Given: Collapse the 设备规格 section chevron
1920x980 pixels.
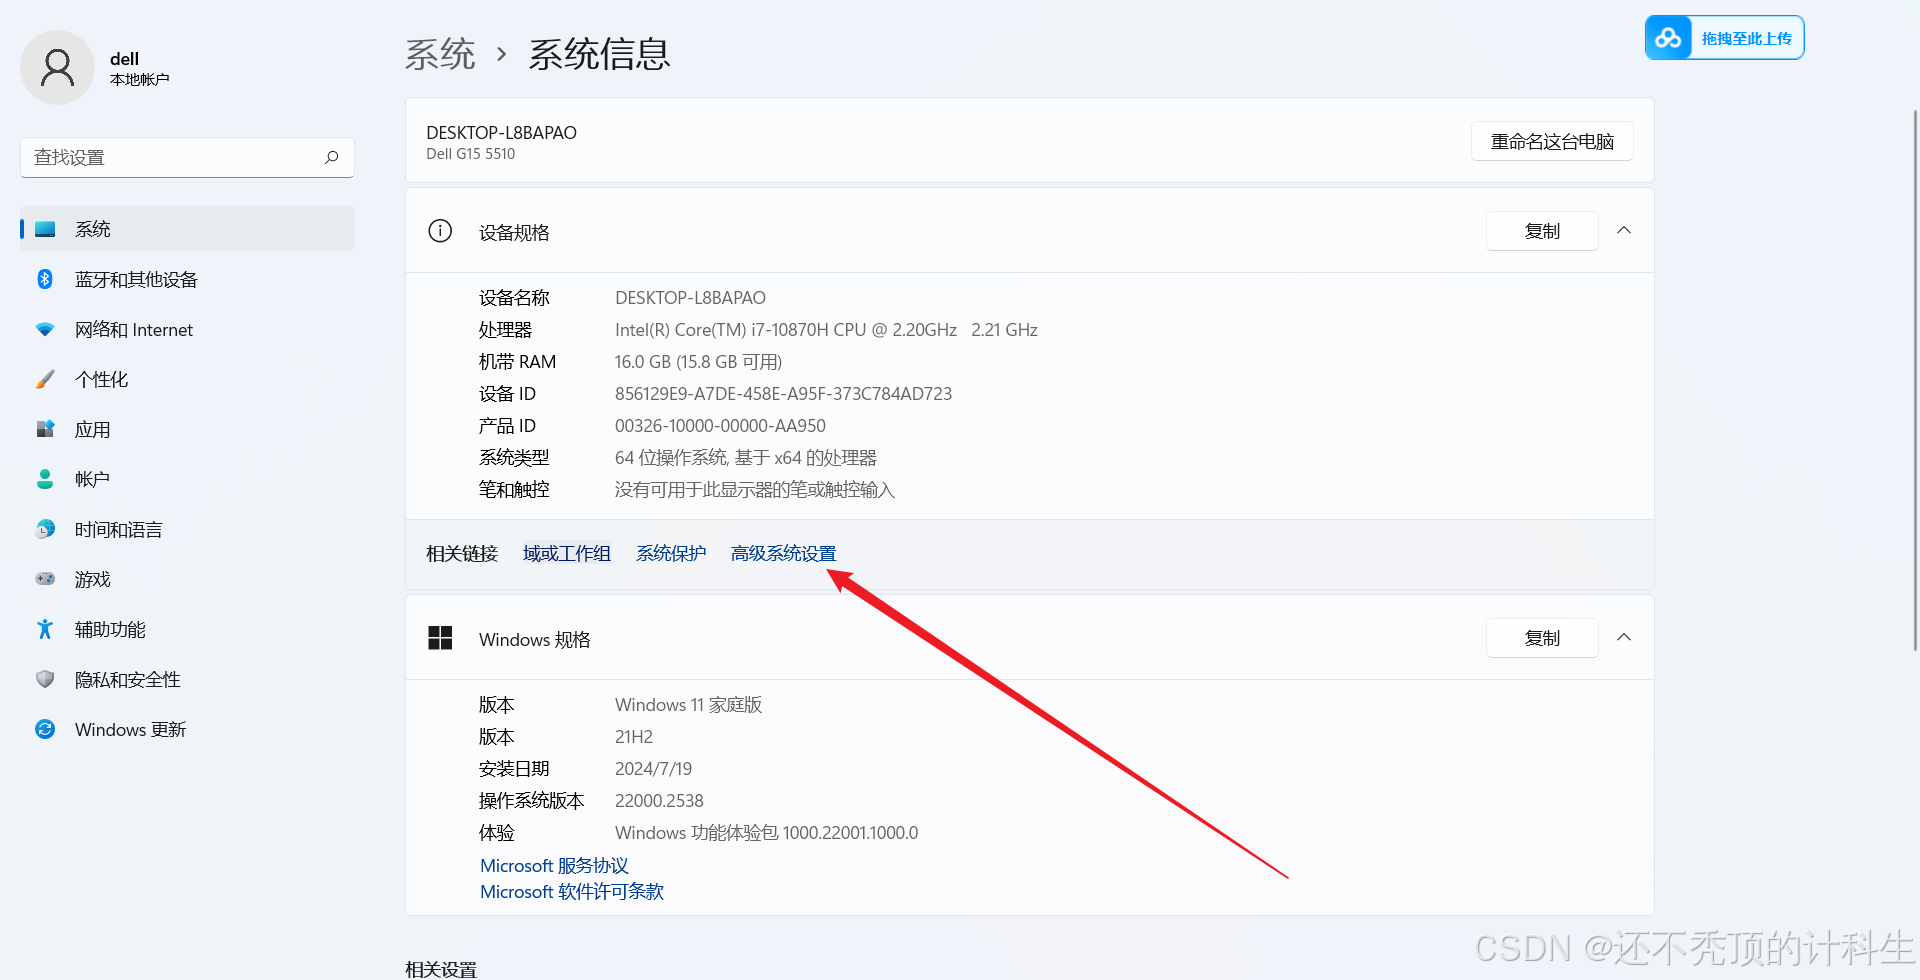Looking at the screenshot, I should tap(1624, 231).
